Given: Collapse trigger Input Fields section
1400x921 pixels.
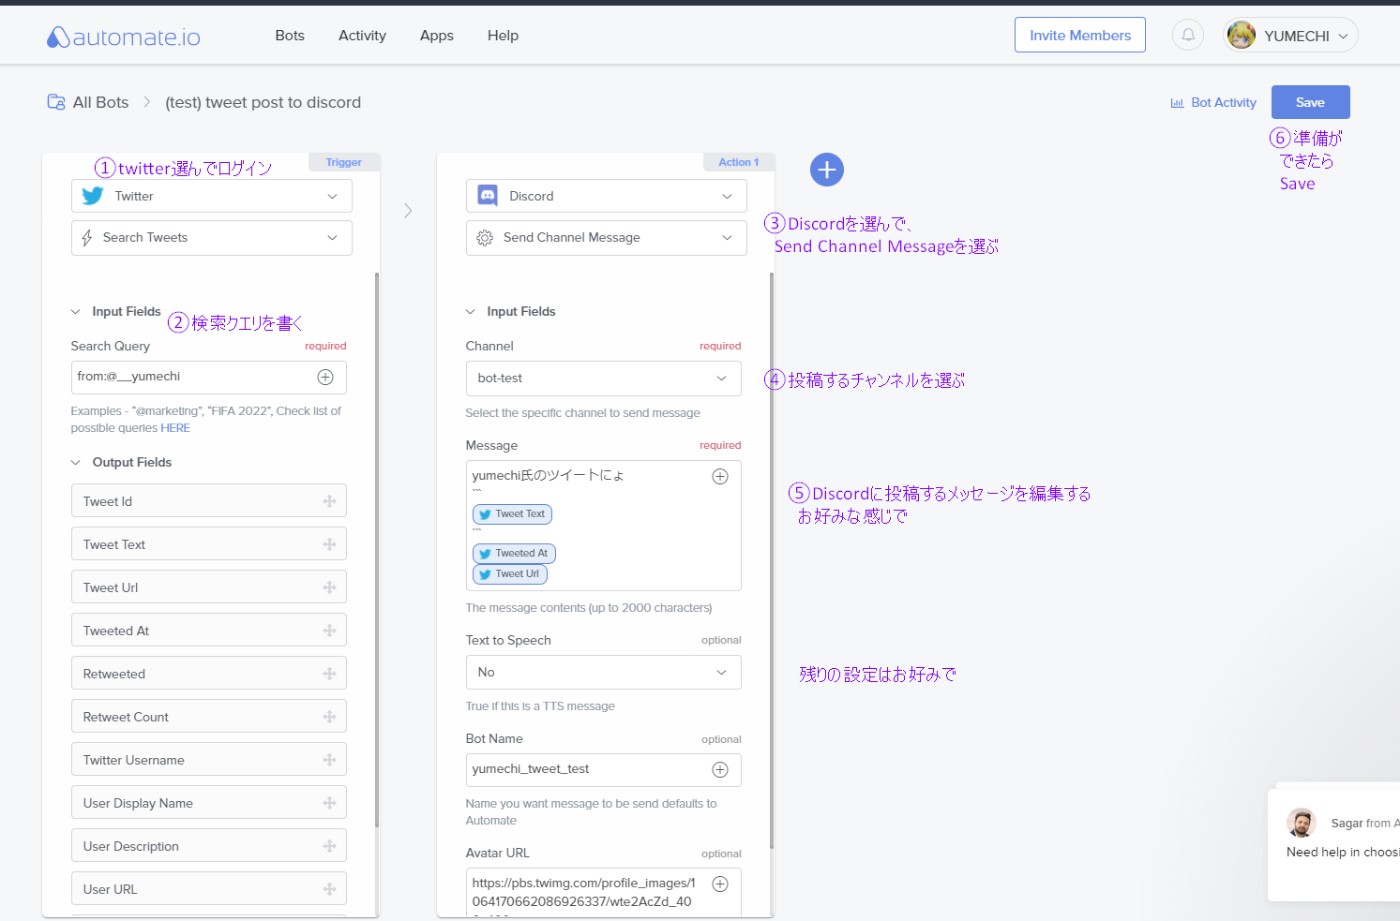Looking at the screenshot, I should click(75, 312).
